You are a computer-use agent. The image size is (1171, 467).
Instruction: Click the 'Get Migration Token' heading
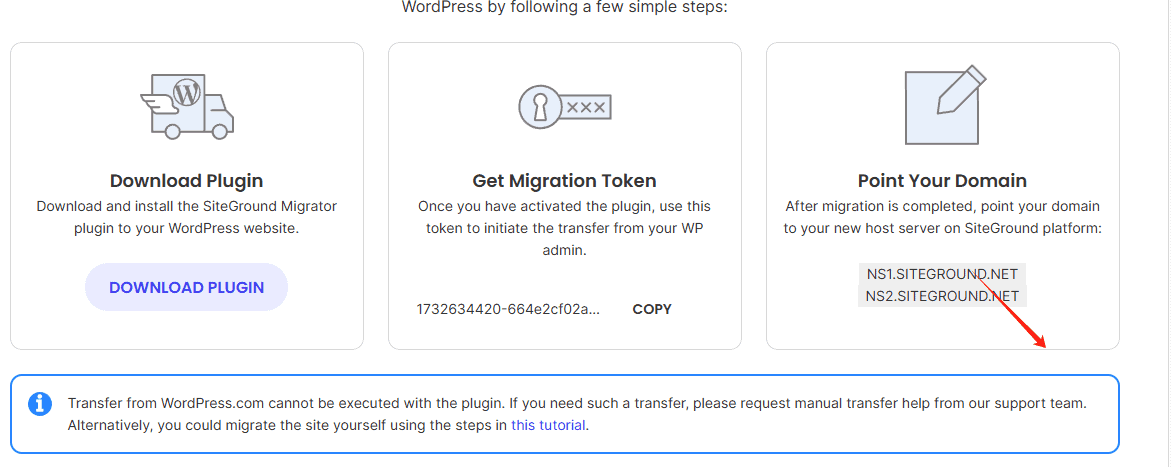565,181
